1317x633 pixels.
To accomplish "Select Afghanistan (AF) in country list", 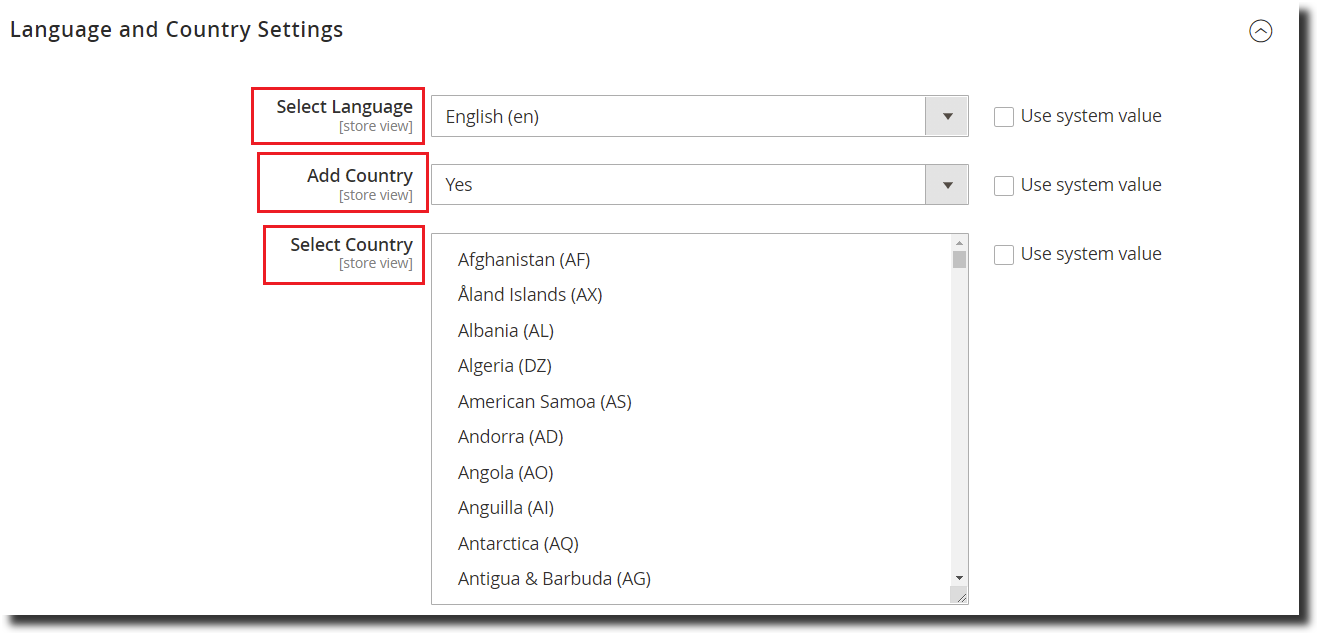I will (x=524, y=260).
